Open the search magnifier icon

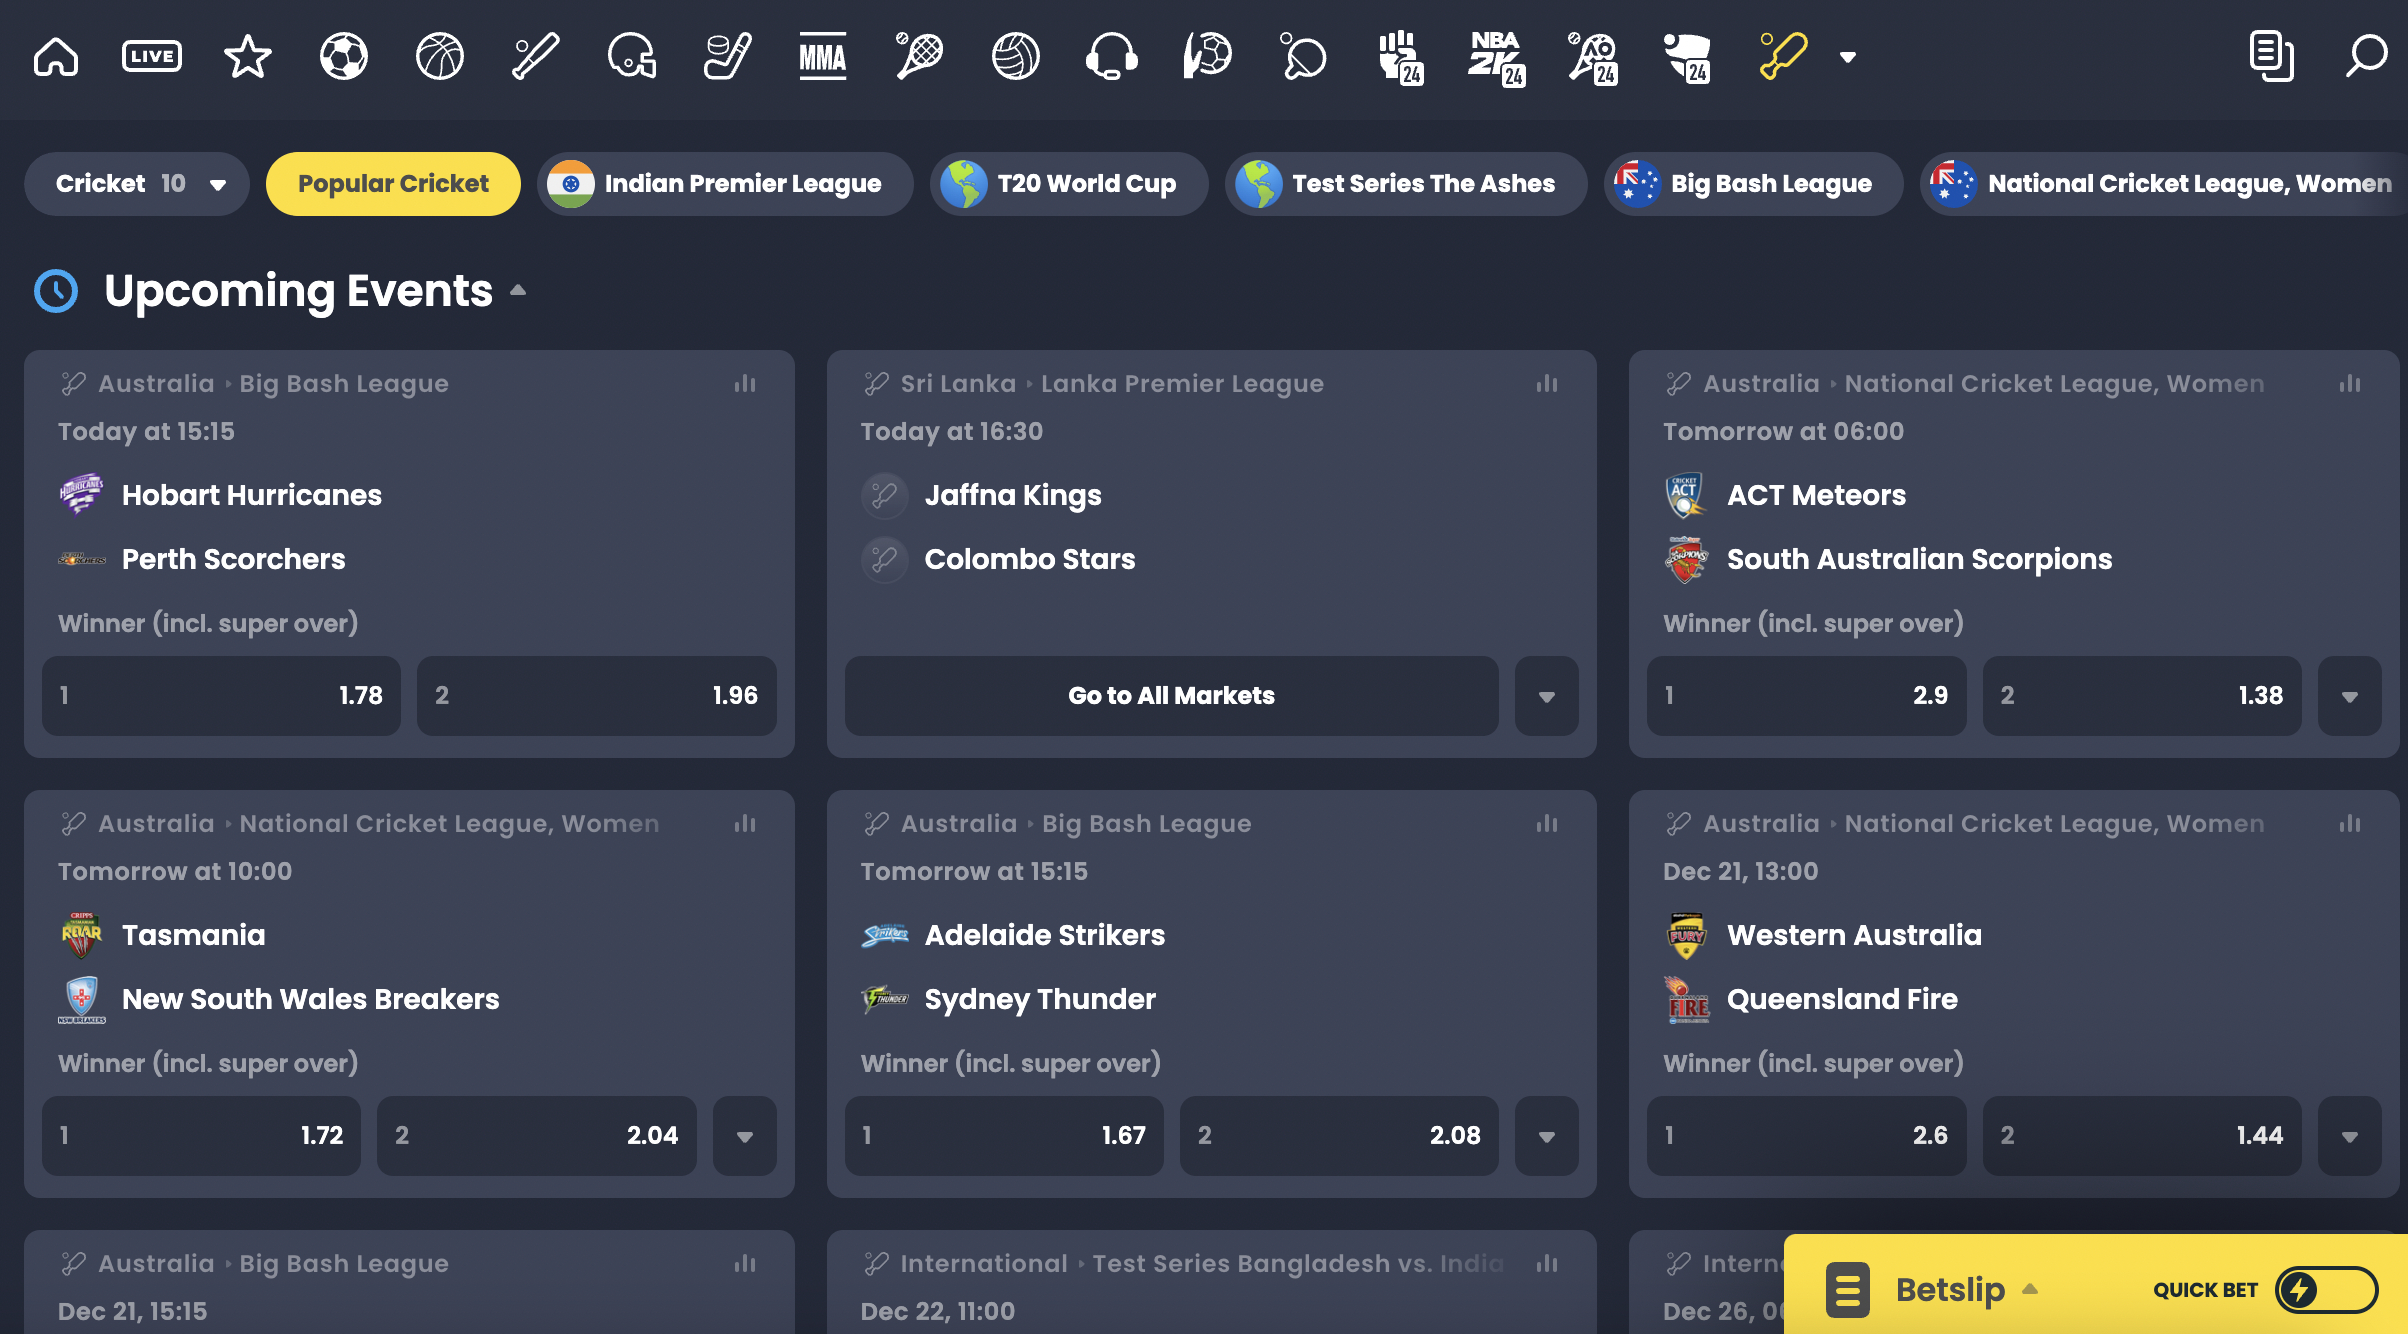[x=2366, y=56]
